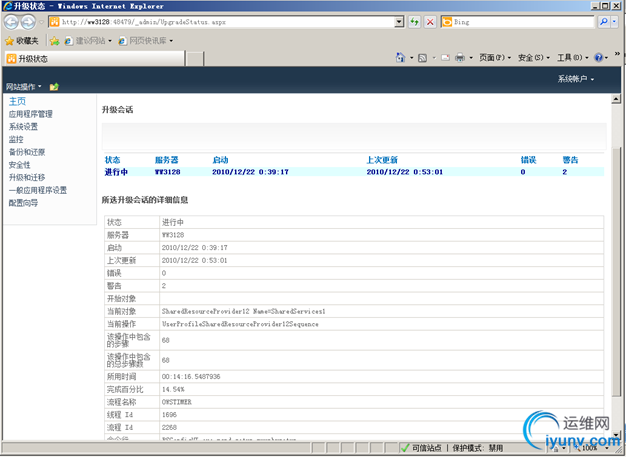
Task: Open 备份和还原 in the sidebar
Action: 27,152
